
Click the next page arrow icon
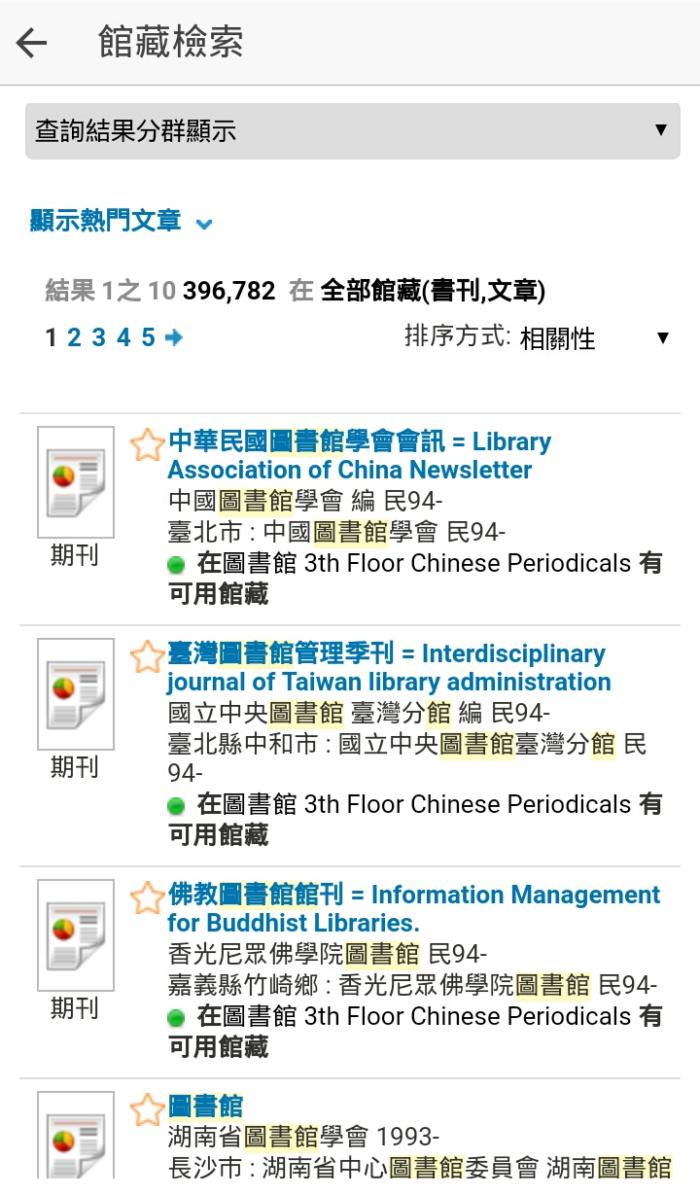[174, 337]
